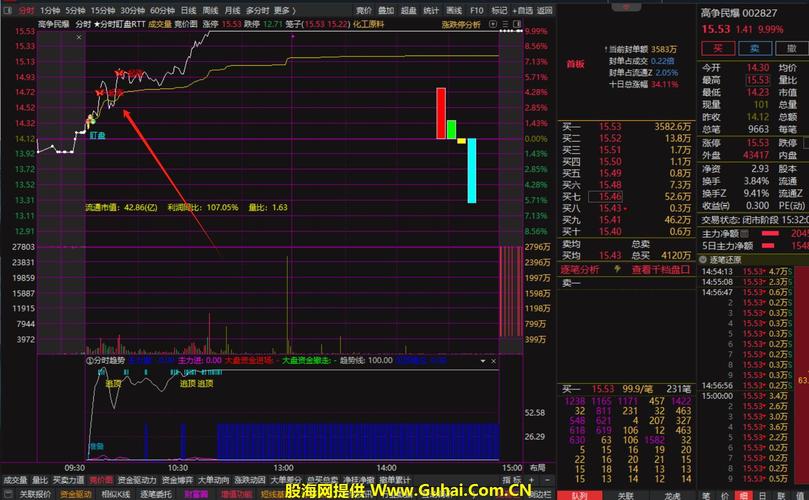Click the 首板 red label
This screenshot has height=500, width=809.
pyautogui.click(x=575, y=64)
